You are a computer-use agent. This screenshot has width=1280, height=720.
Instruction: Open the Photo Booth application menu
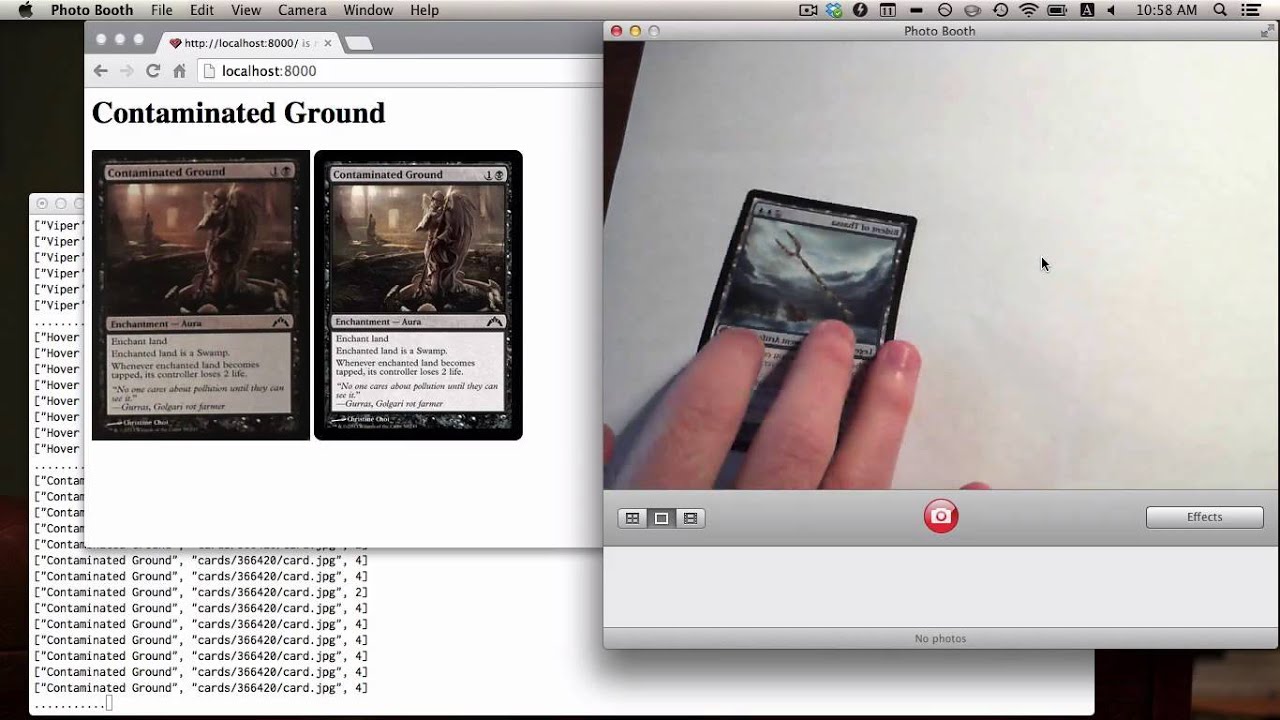[92, 10]
